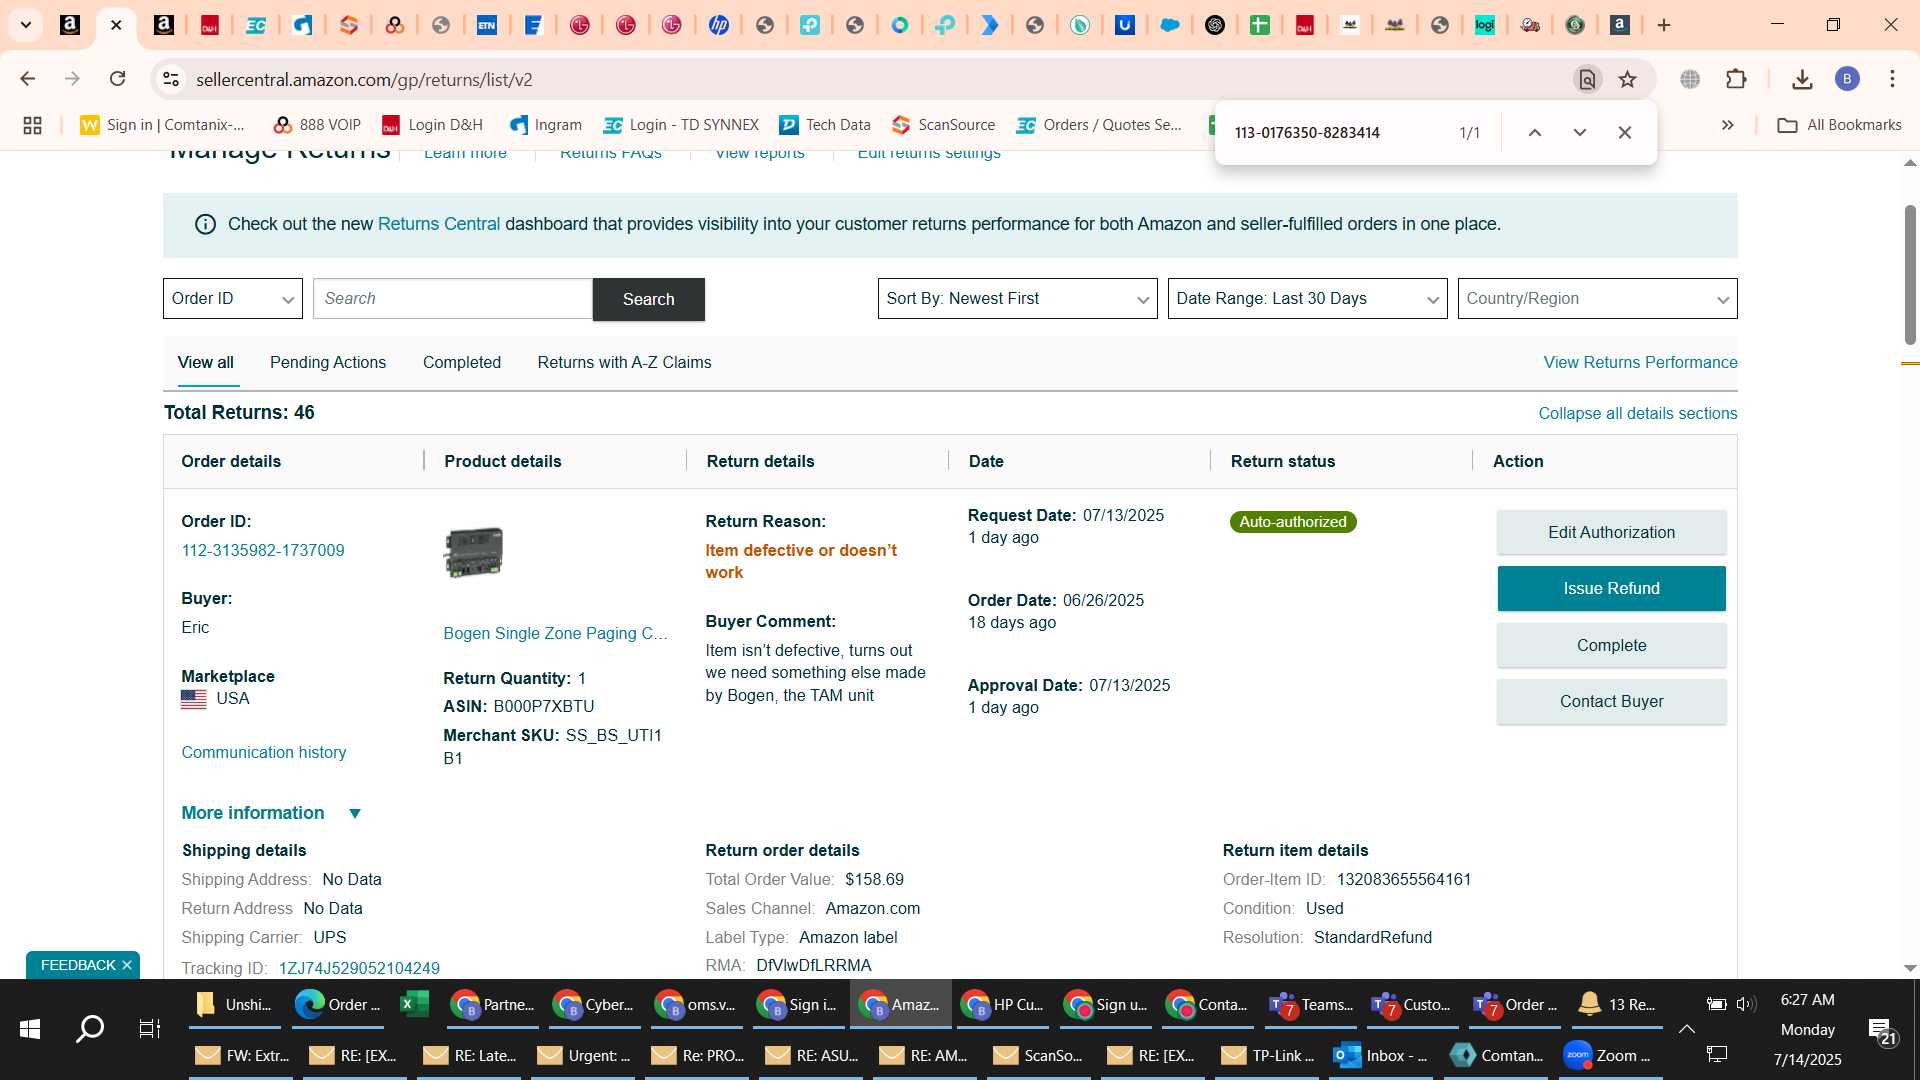1920x1080 pixels.
Task: Open order 112-3135982-1737009
Action: pos(263,550)
